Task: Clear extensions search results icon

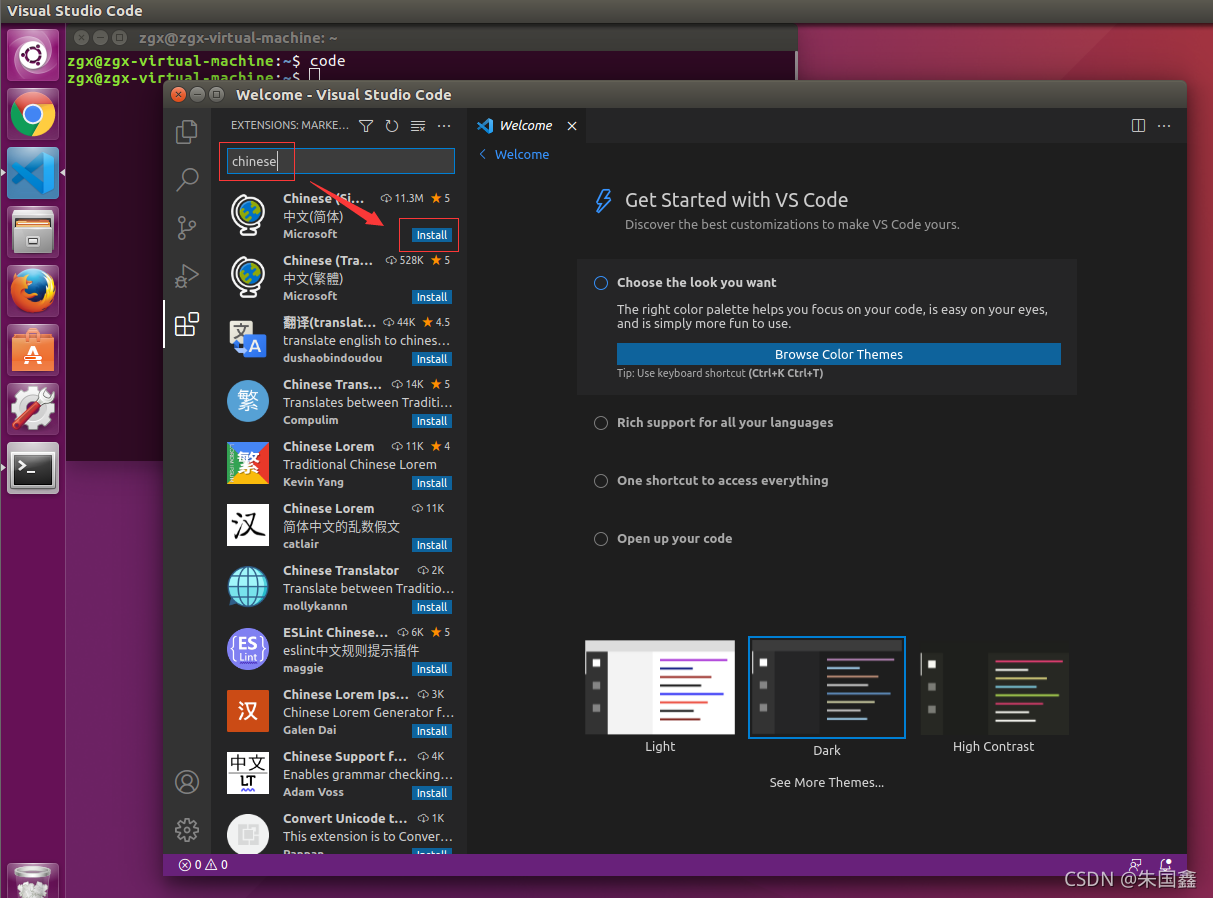Action: [x=418, y=126]
